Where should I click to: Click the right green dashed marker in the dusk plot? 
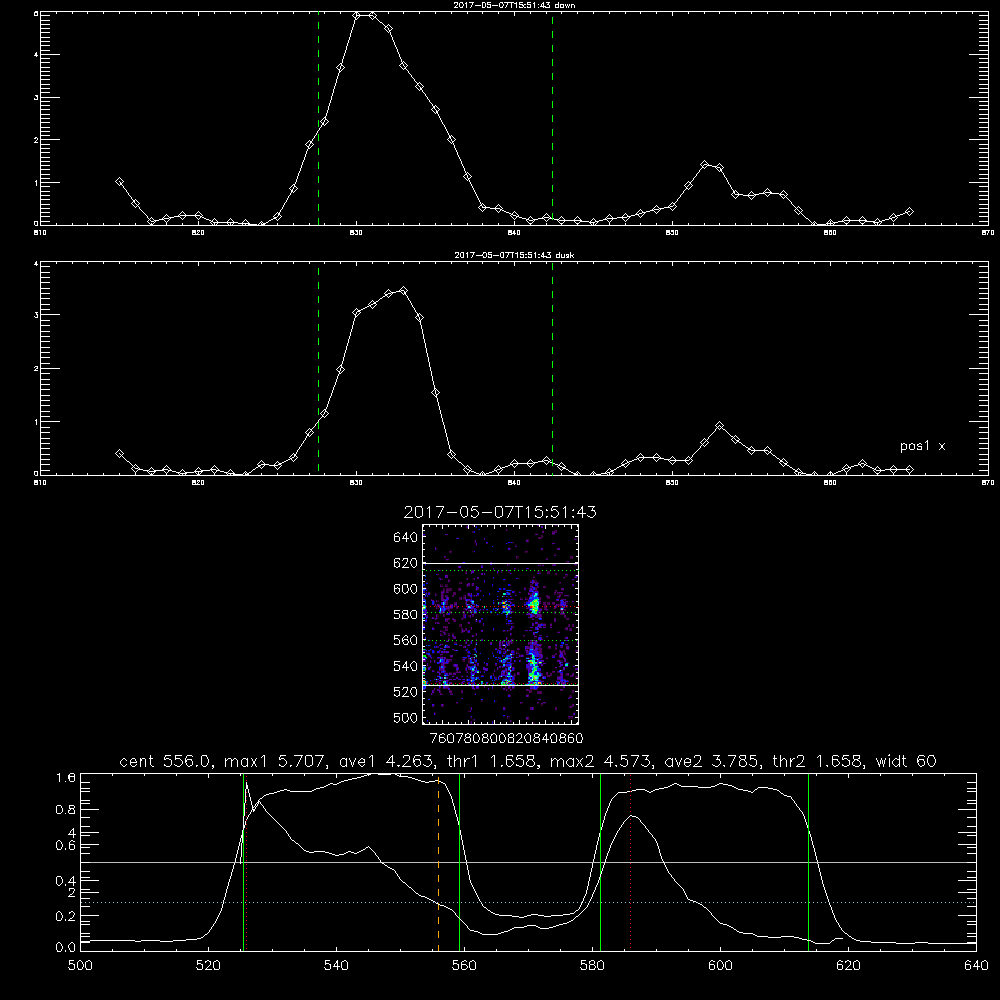click(x=552, y=368)
